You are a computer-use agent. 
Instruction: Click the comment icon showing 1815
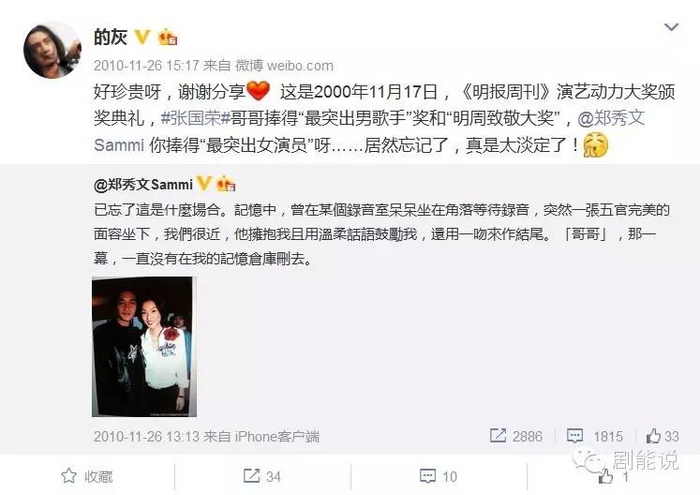tap(595, 436)
